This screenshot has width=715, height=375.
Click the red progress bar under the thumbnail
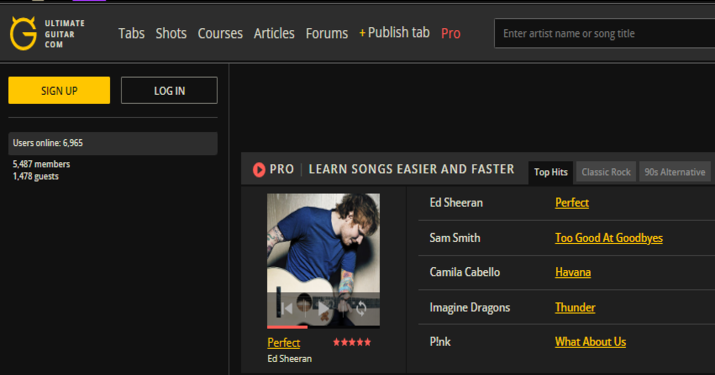pos(287,327)
